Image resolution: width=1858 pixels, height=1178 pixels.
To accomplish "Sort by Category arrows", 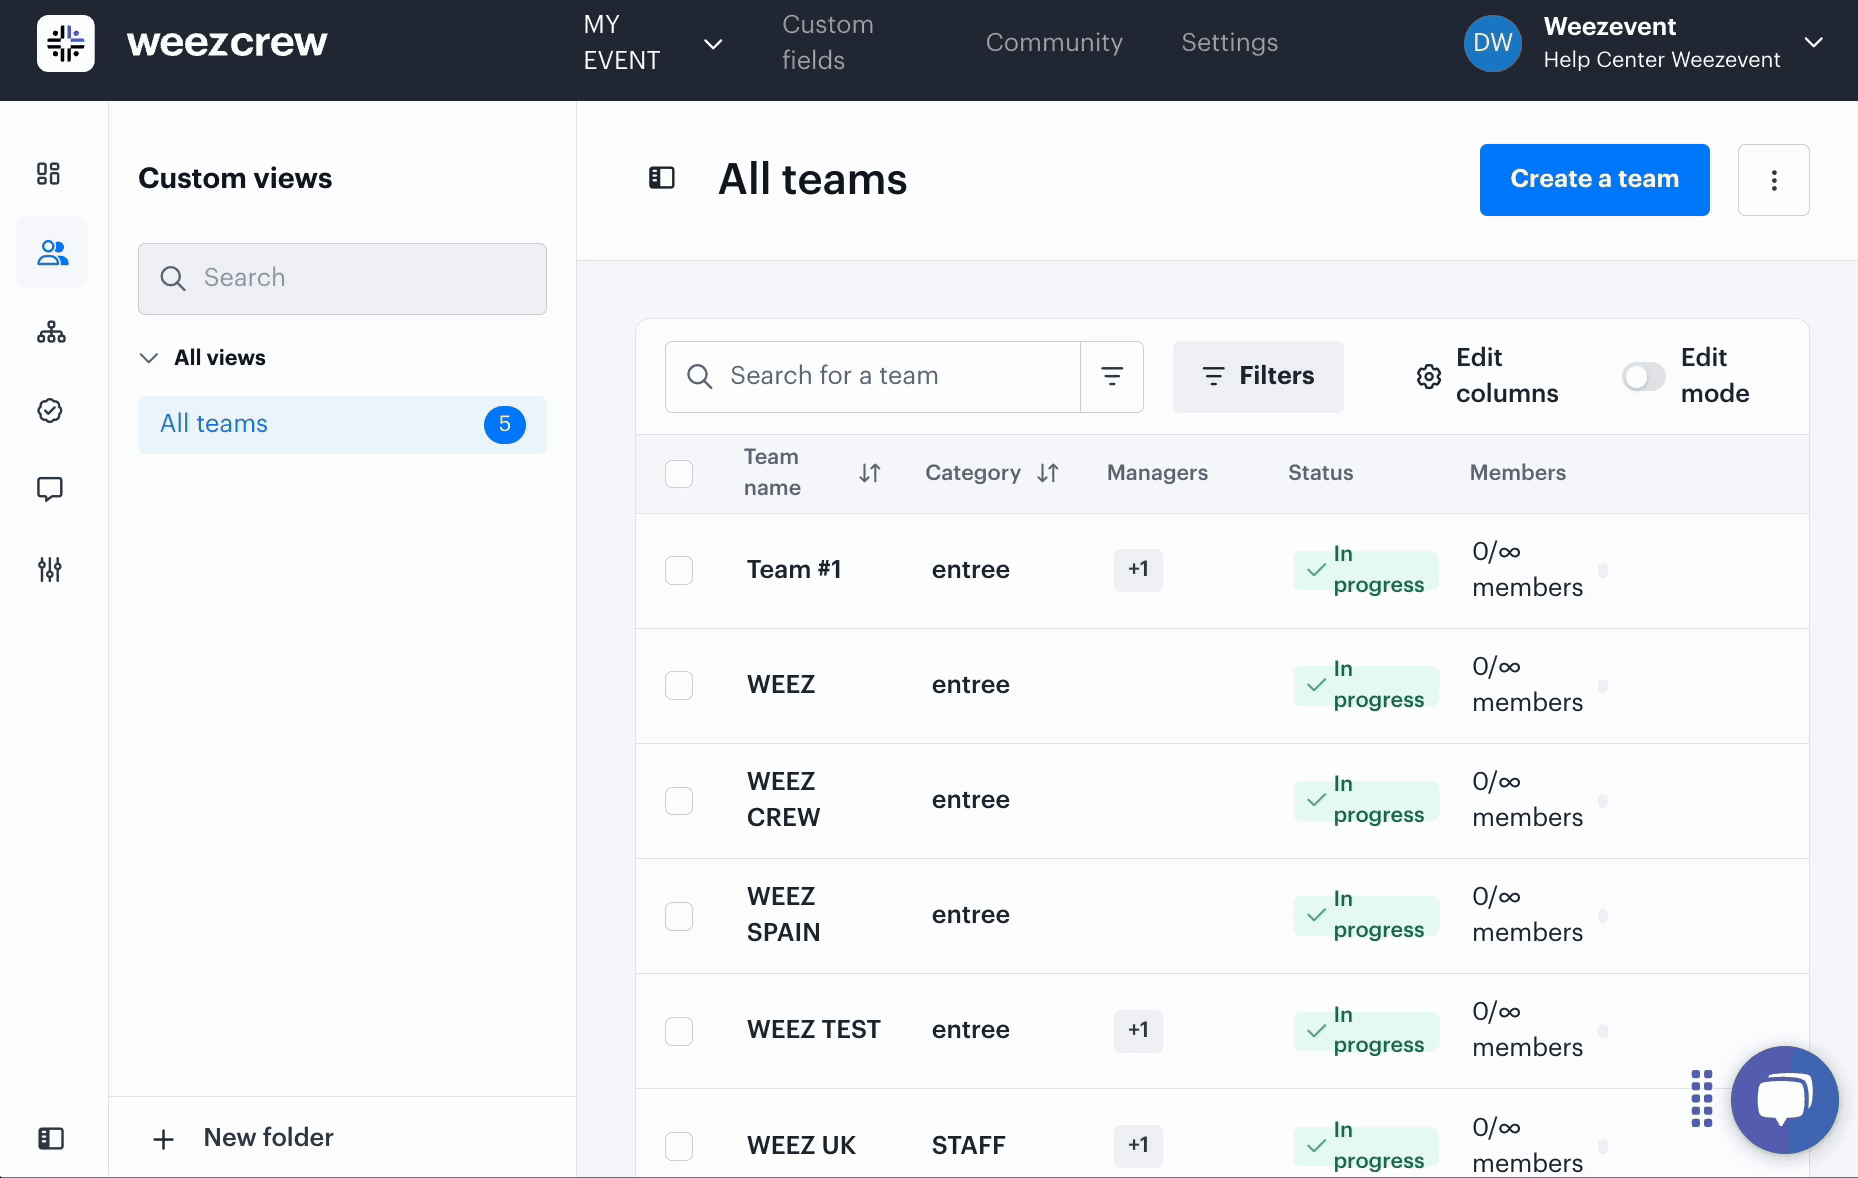I will coord(1048,473).
